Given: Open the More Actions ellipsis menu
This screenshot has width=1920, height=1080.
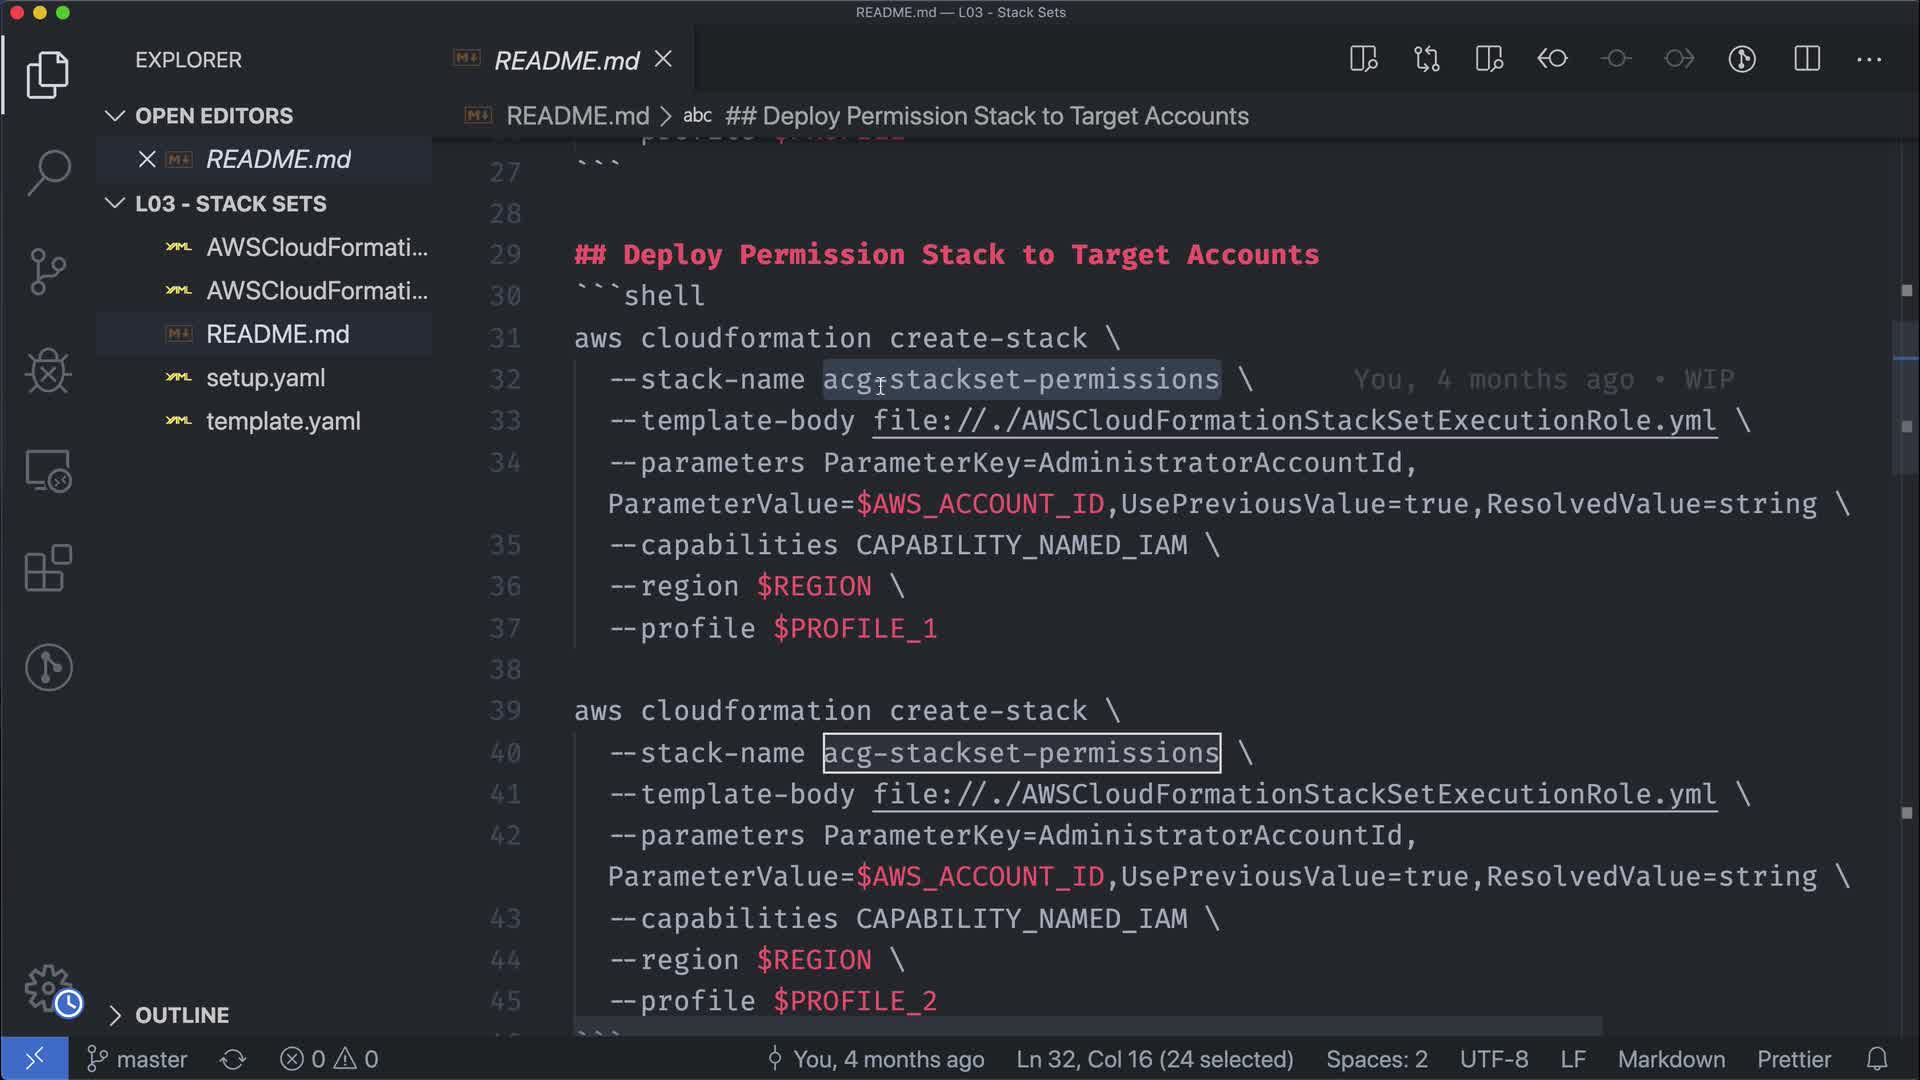Looking at the screenshot, I should [1869, 59].
